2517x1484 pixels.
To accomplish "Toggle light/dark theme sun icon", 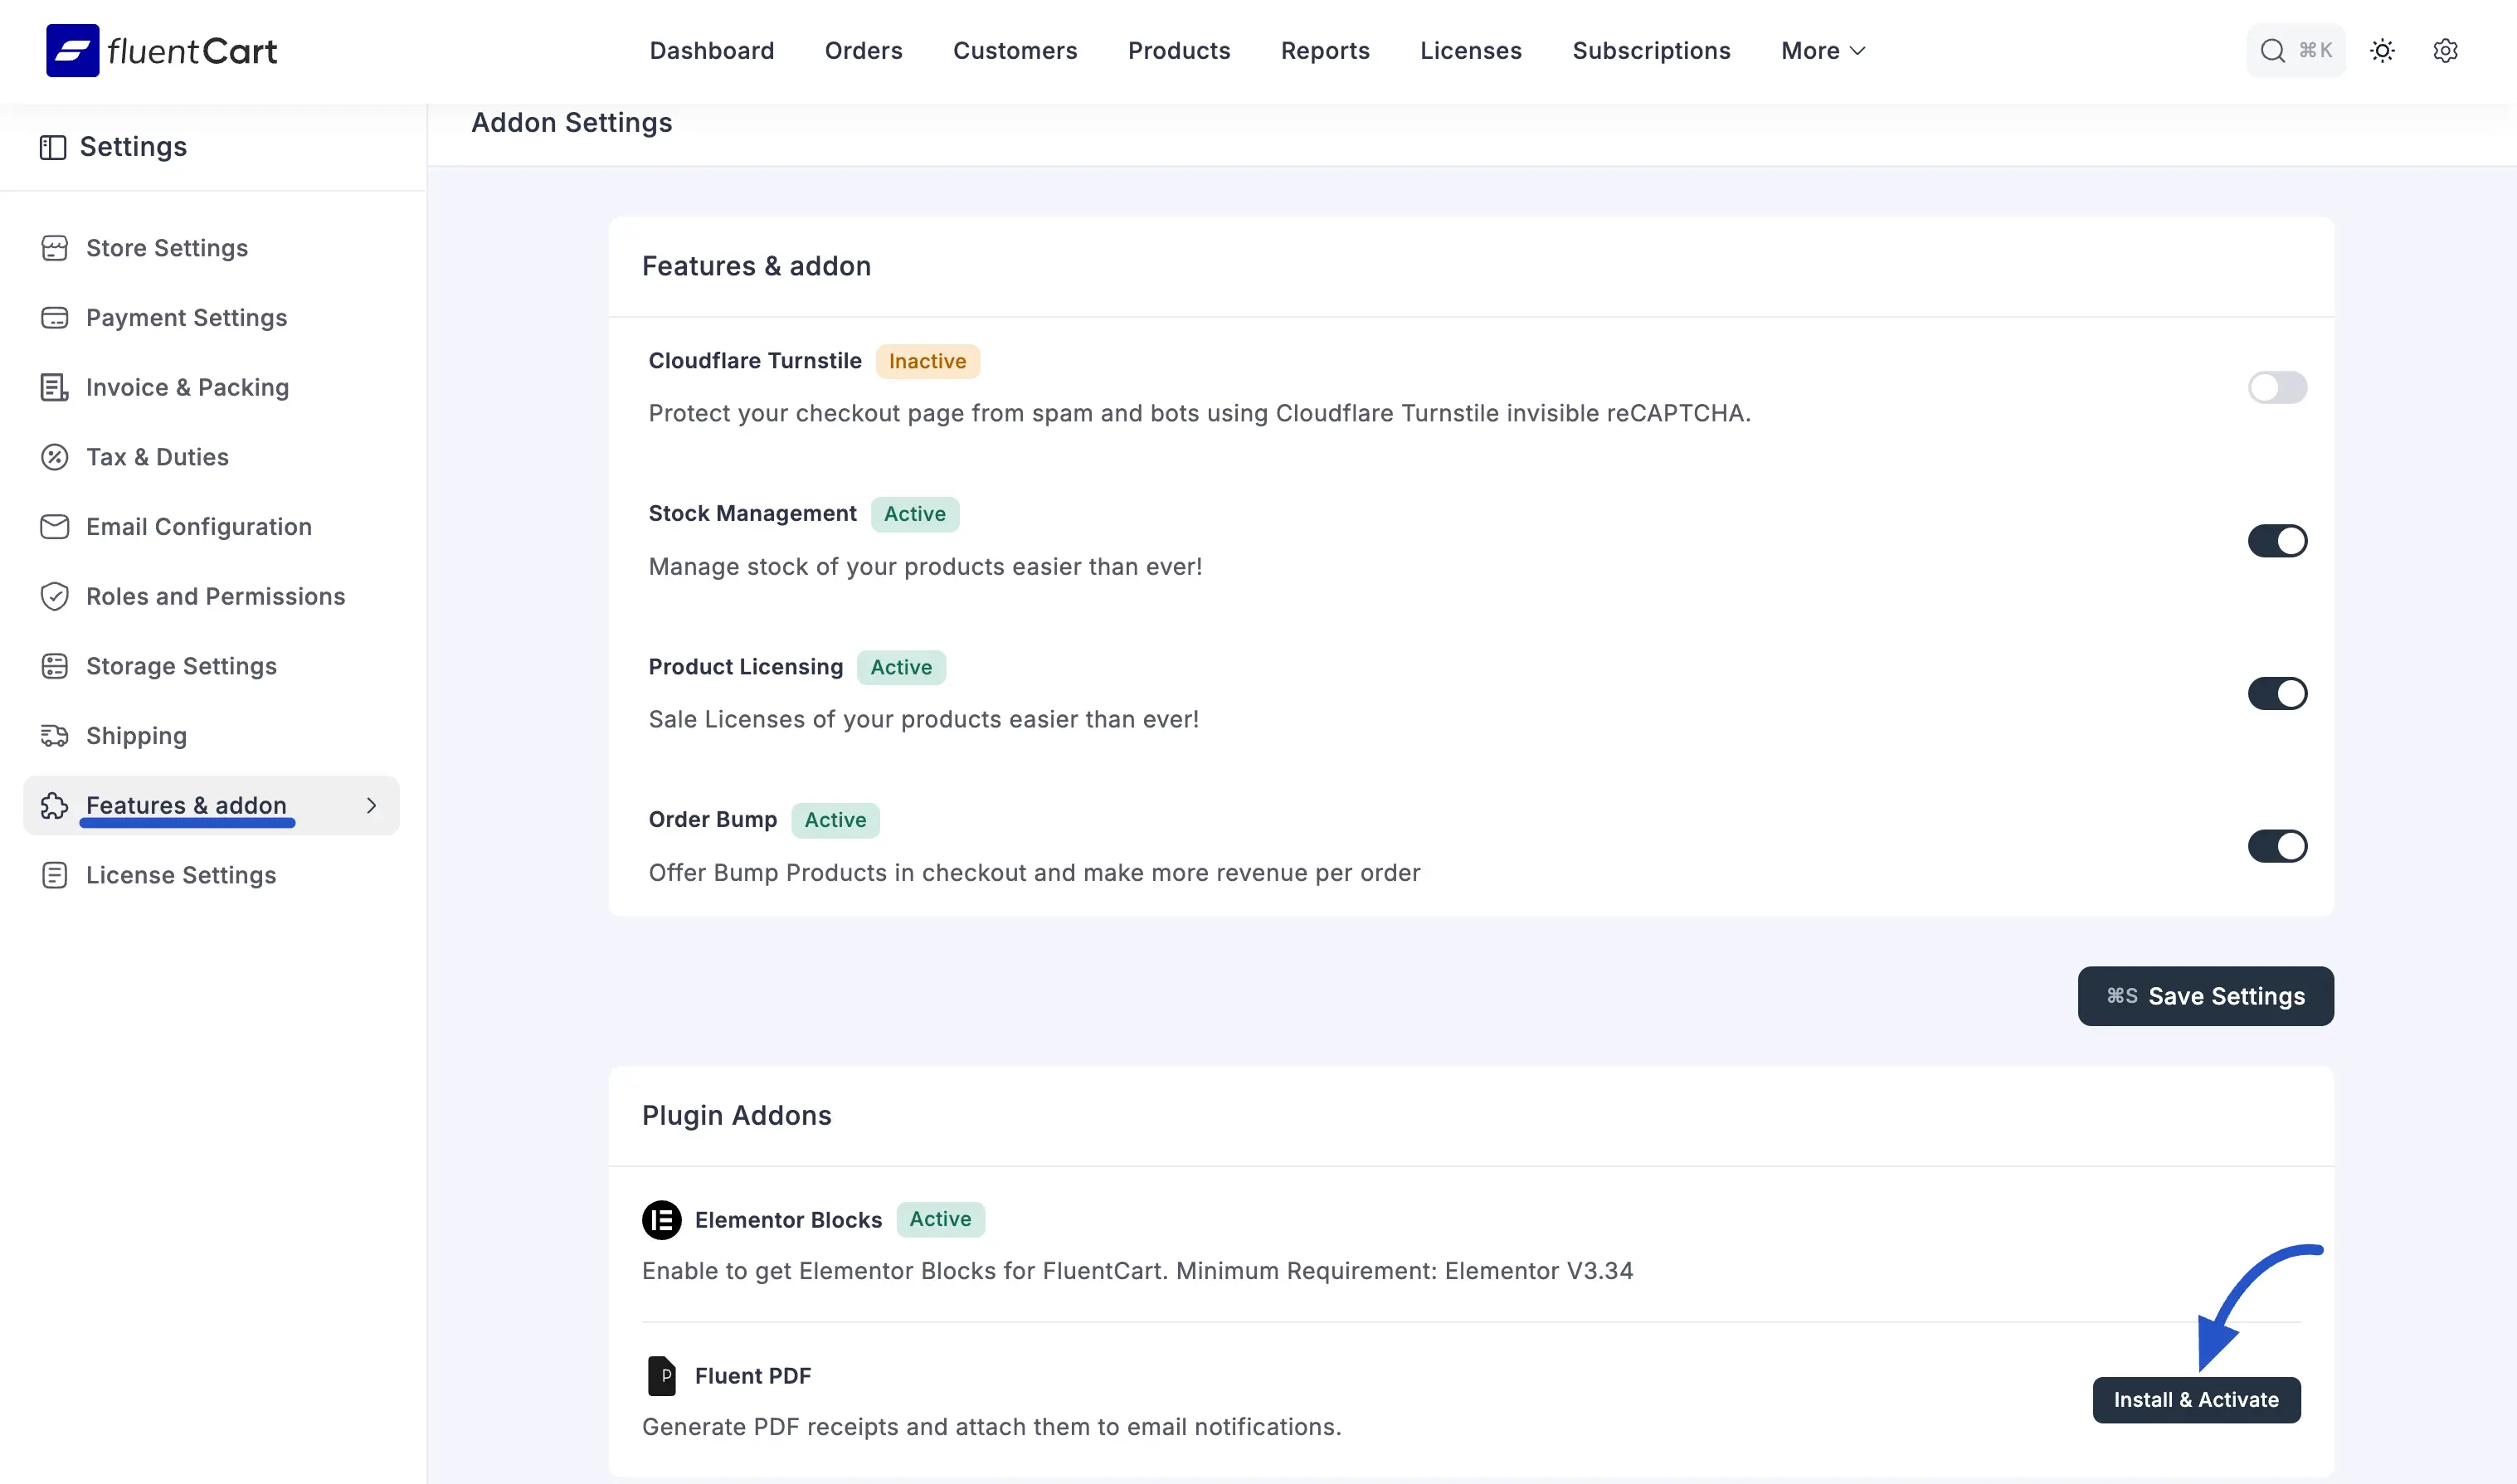I will point(2382,50).
